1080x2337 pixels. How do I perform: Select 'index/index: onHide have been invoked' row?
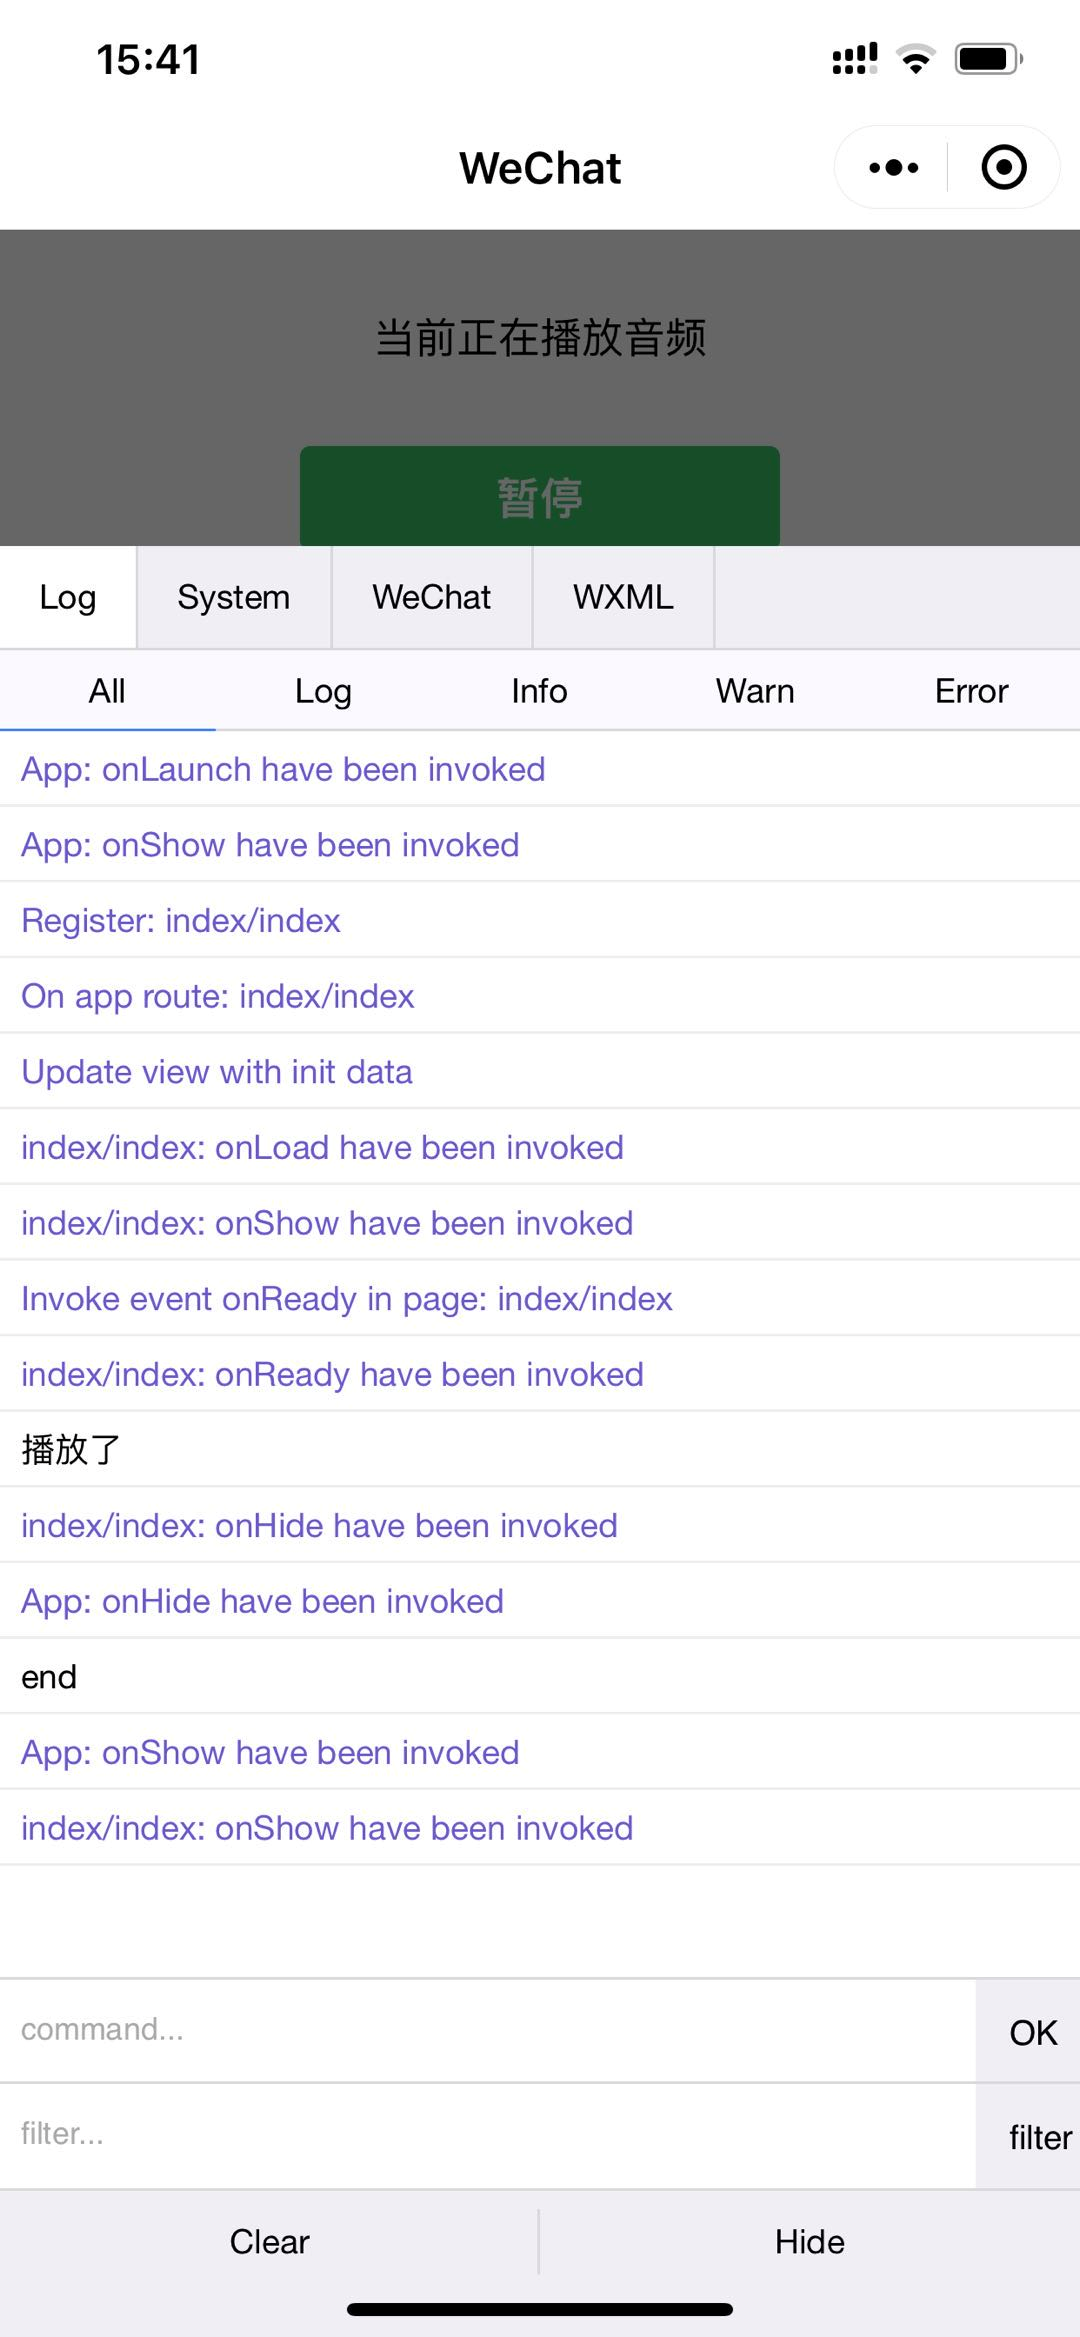tap(540, 1525)
